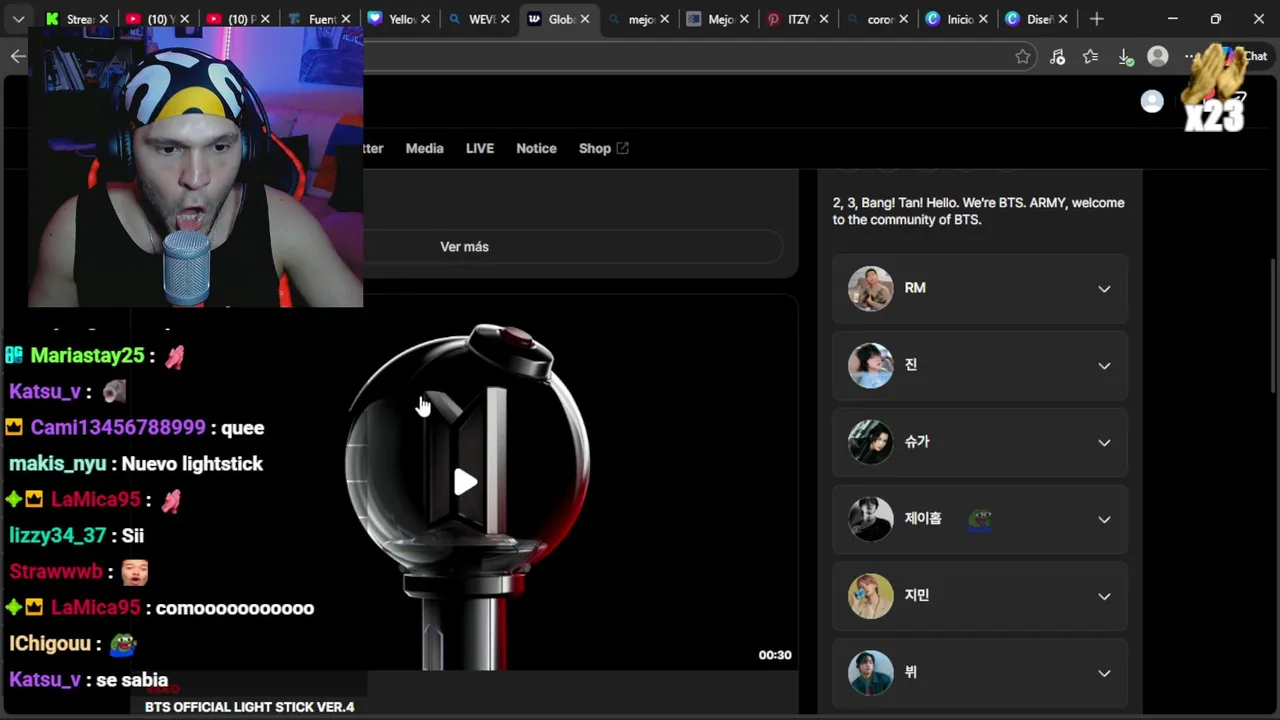Click 지민's profile photo

(870, 596)
